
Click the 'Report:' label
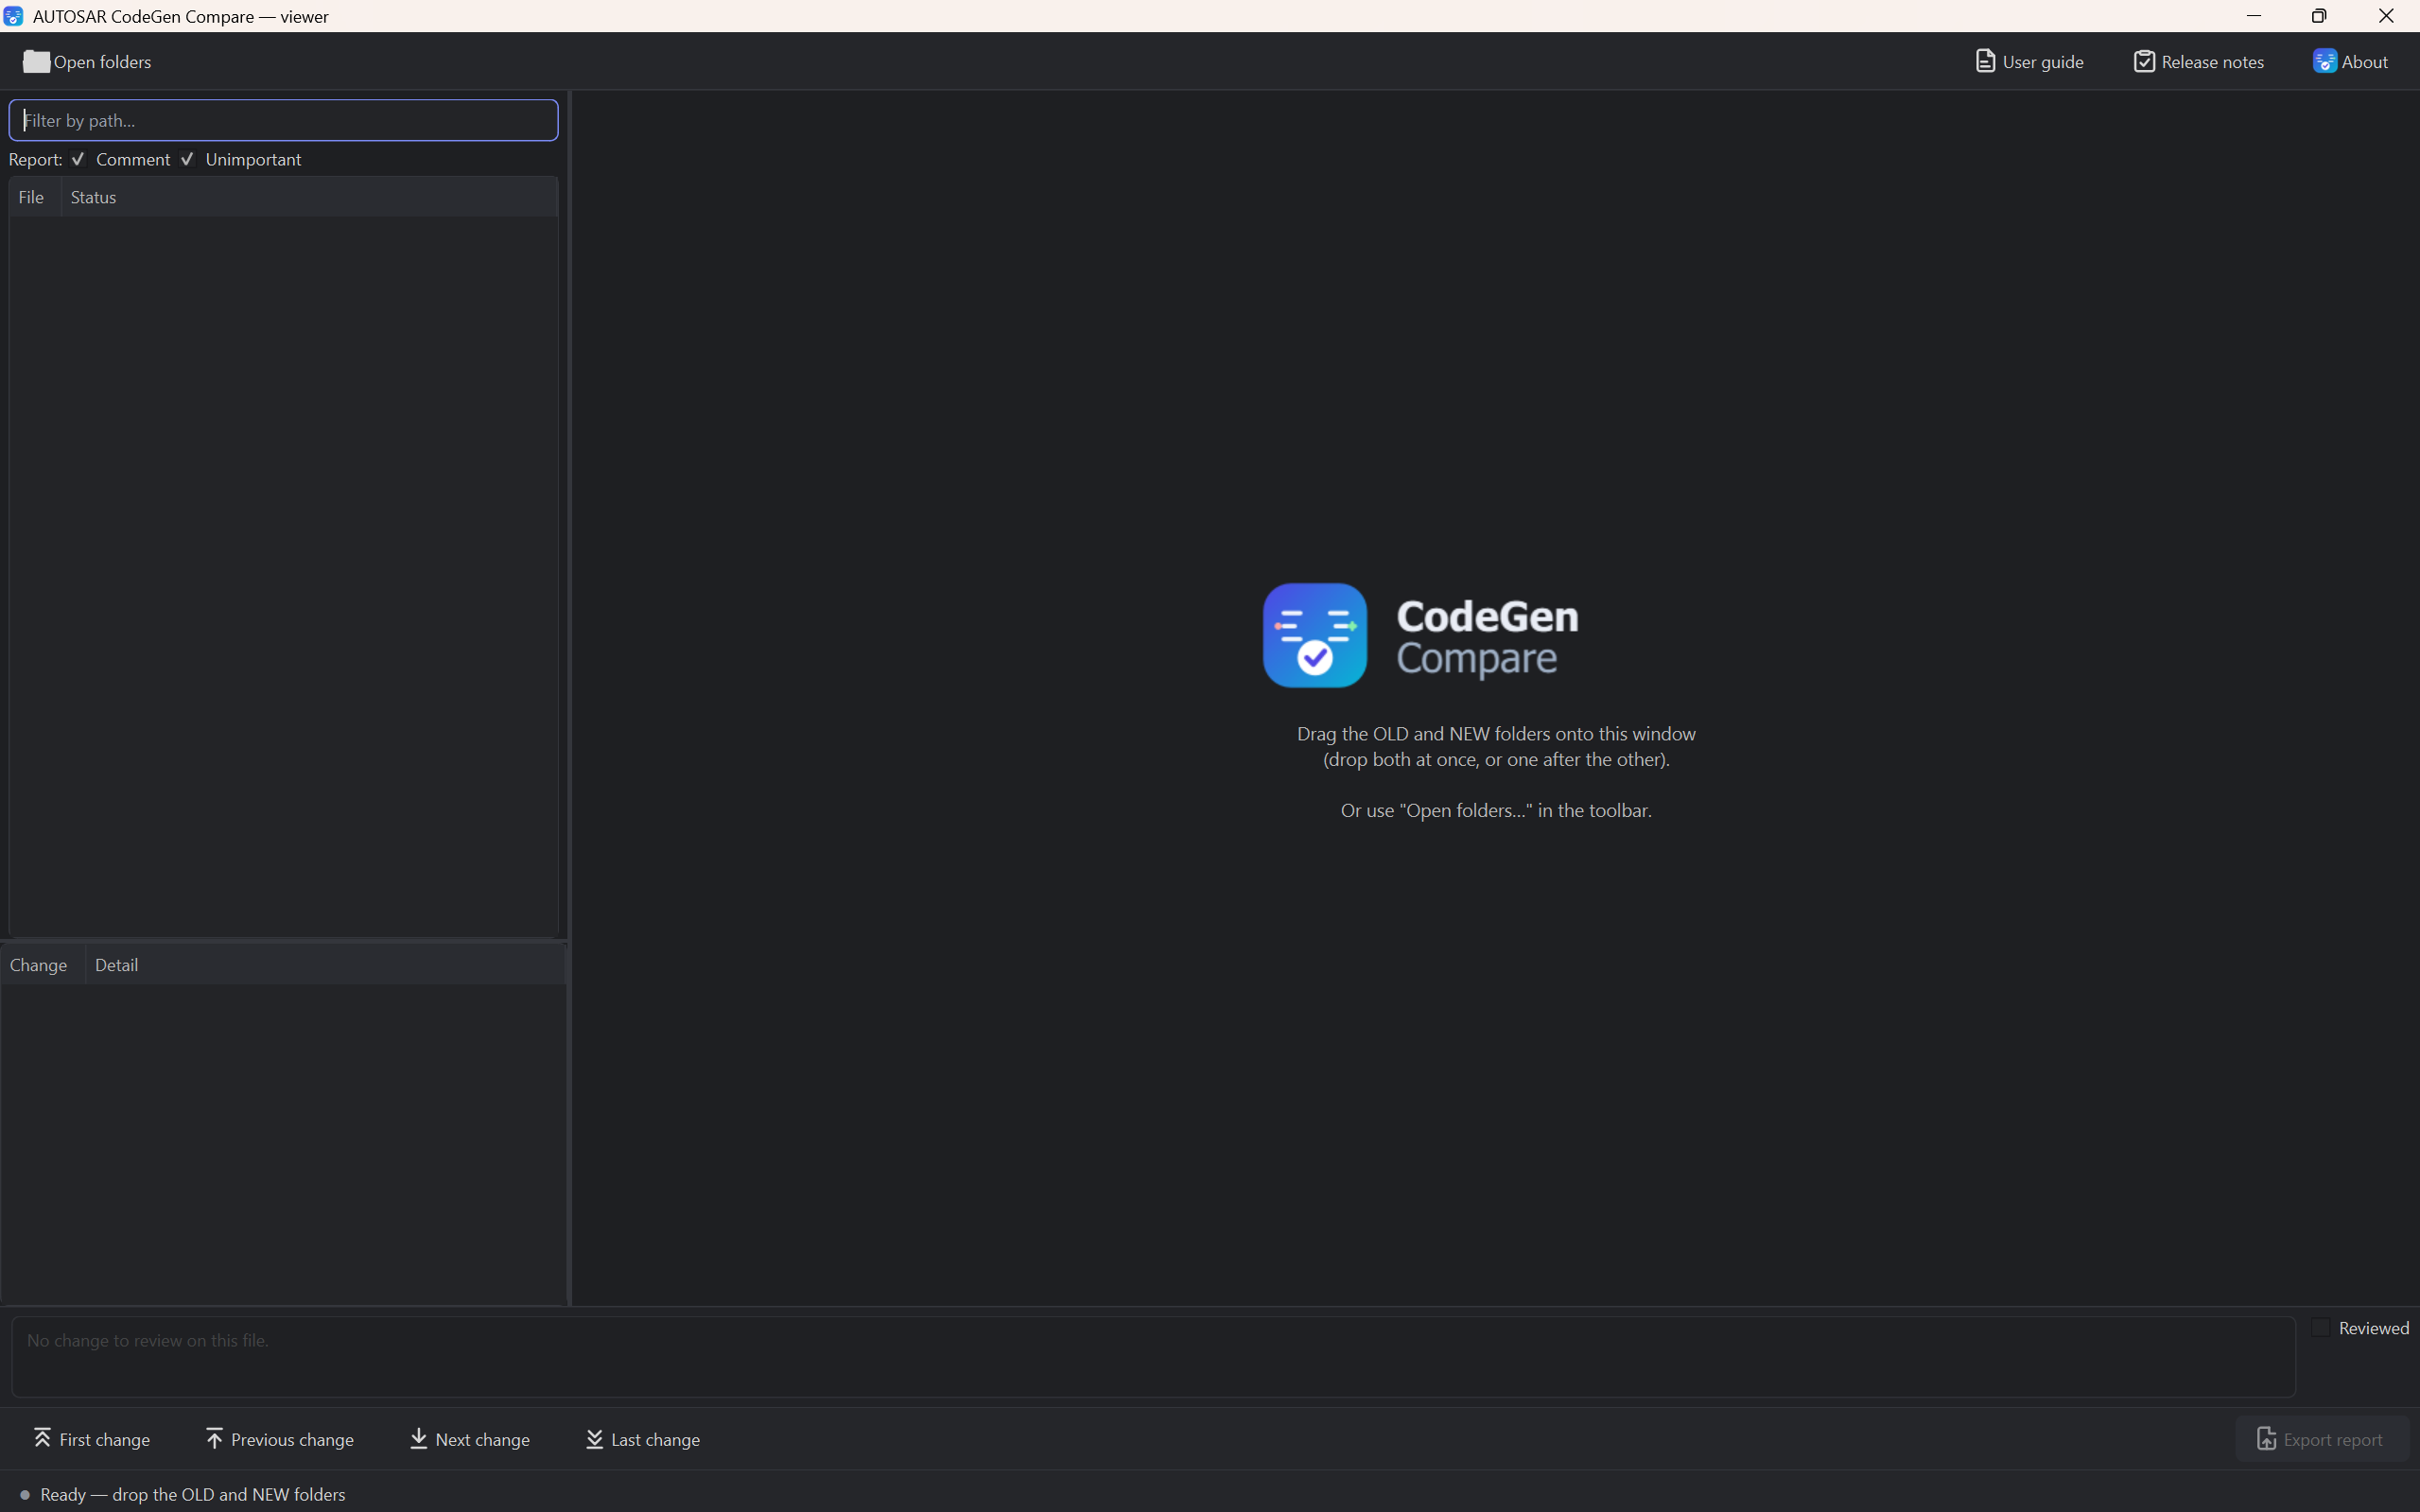[x=35, y=160]
